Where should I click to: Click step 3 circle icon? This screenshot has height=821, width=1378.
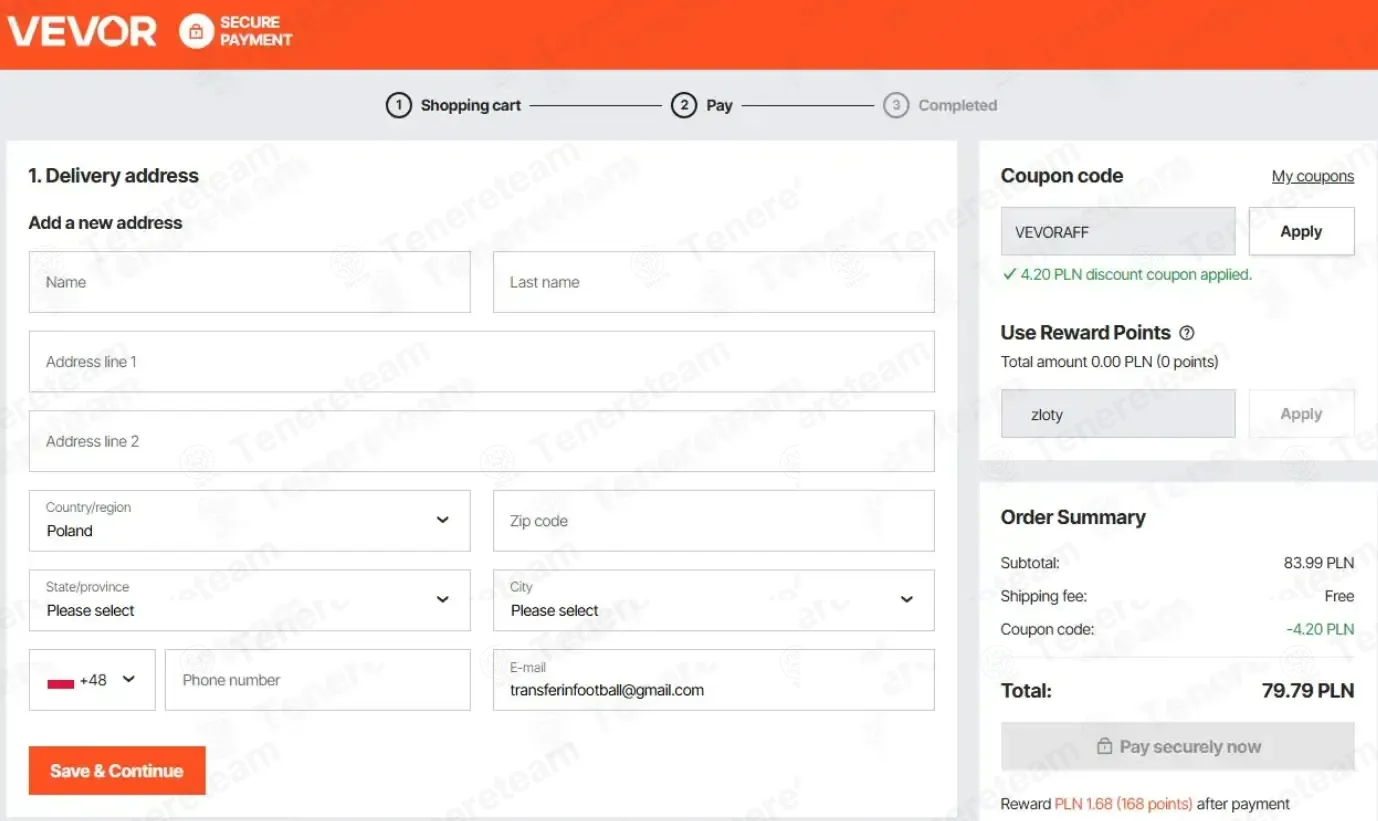896,105
